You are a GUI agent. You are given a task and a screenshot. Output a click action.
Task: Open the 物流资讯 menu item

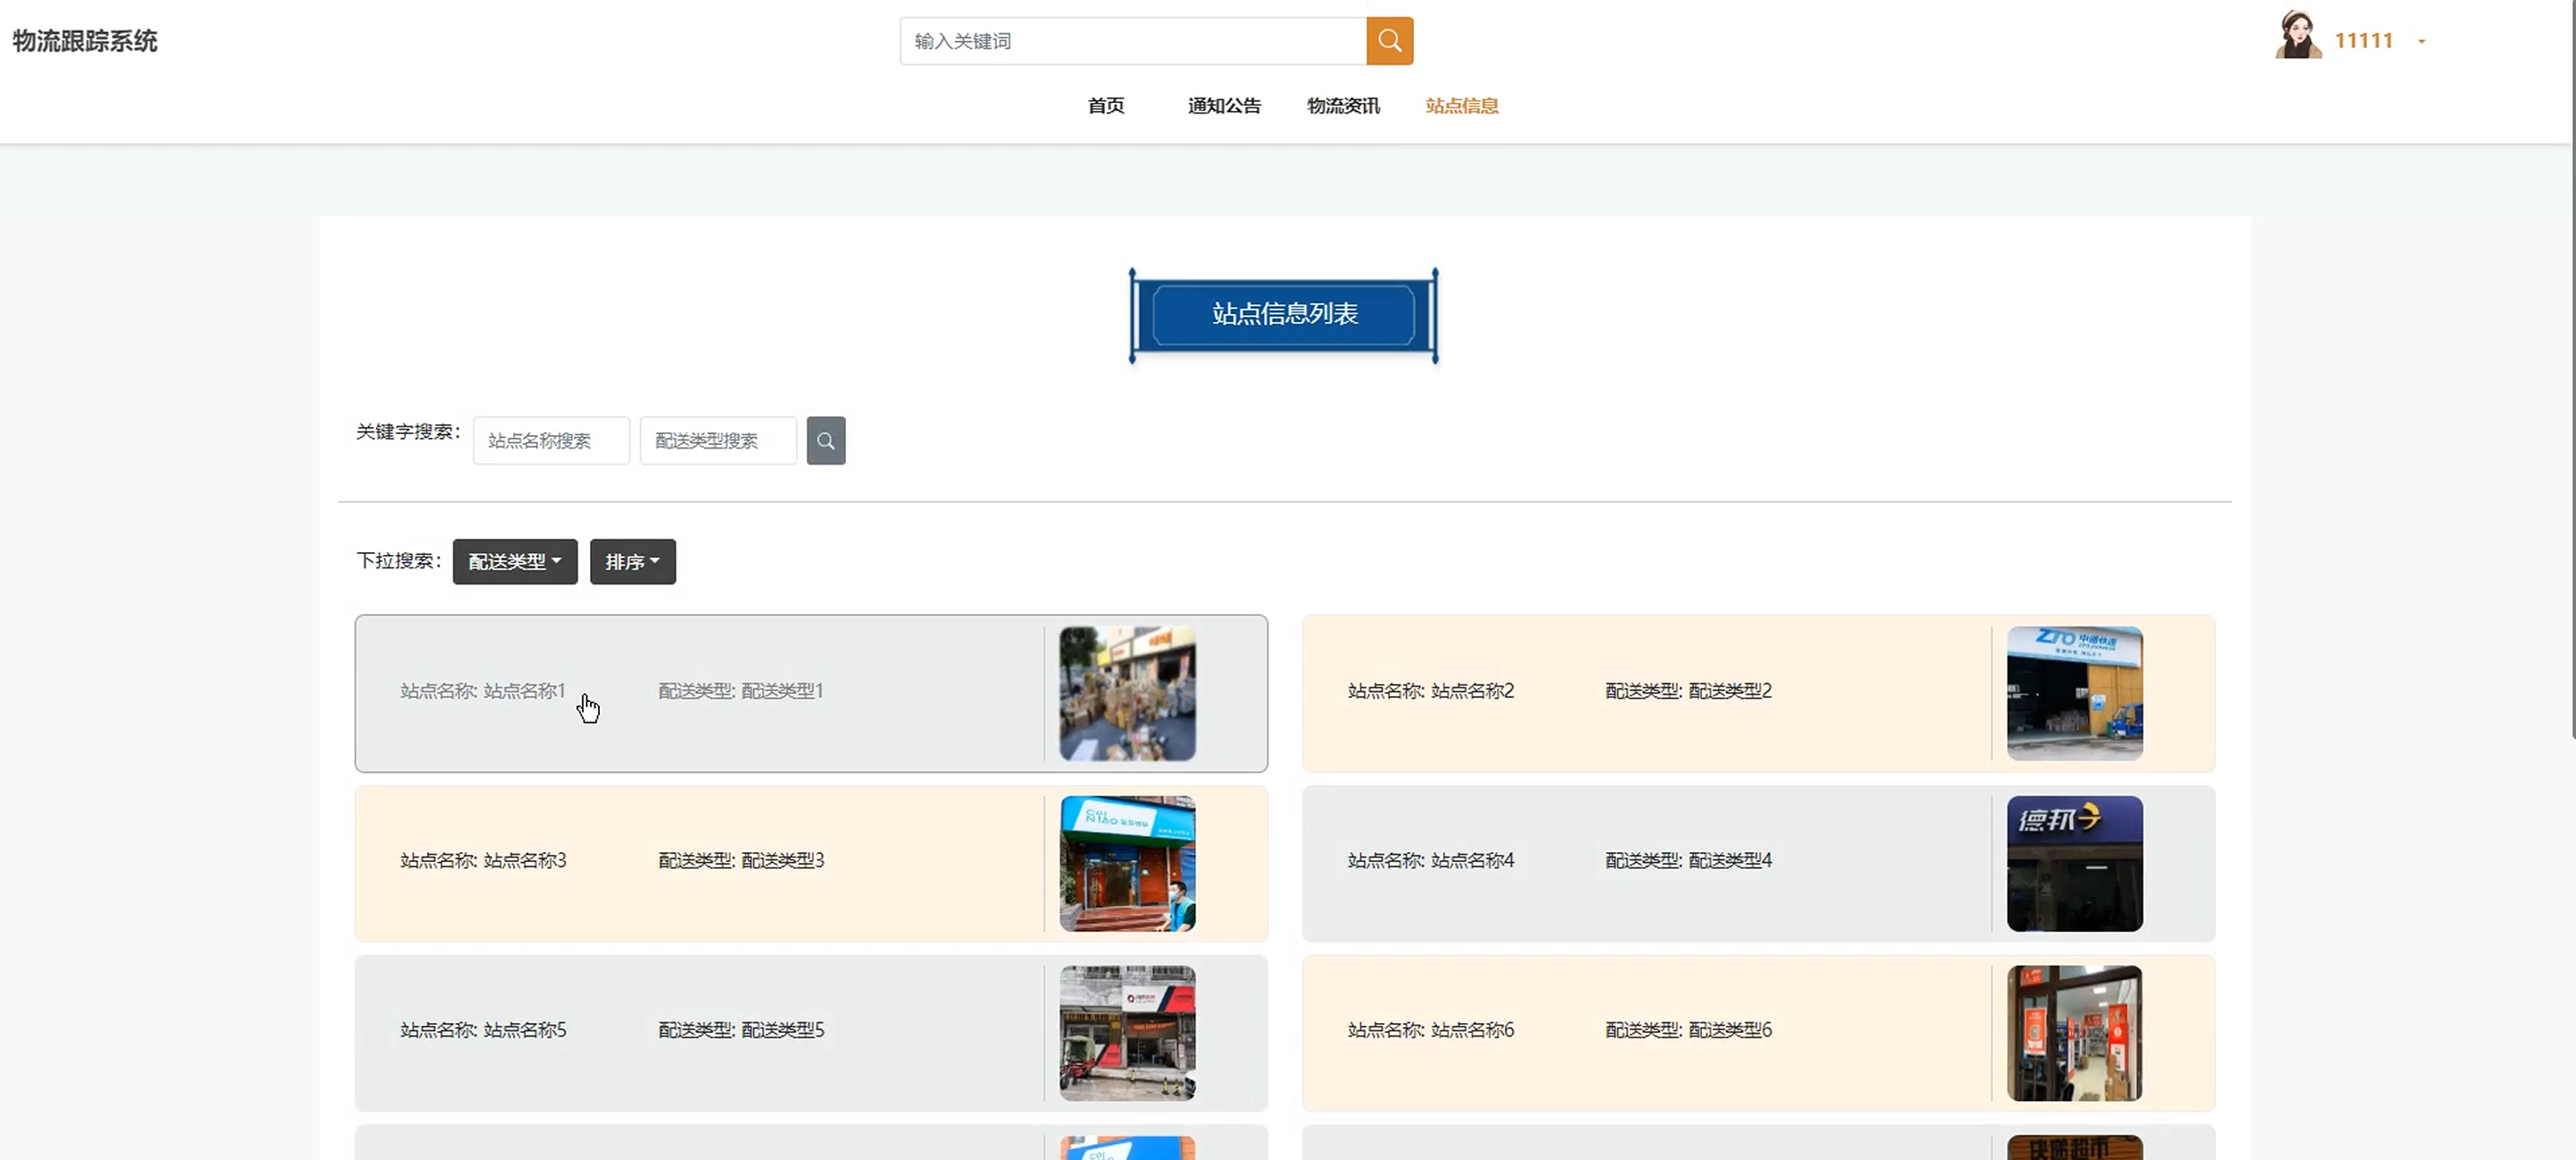tap(1342, 106)
